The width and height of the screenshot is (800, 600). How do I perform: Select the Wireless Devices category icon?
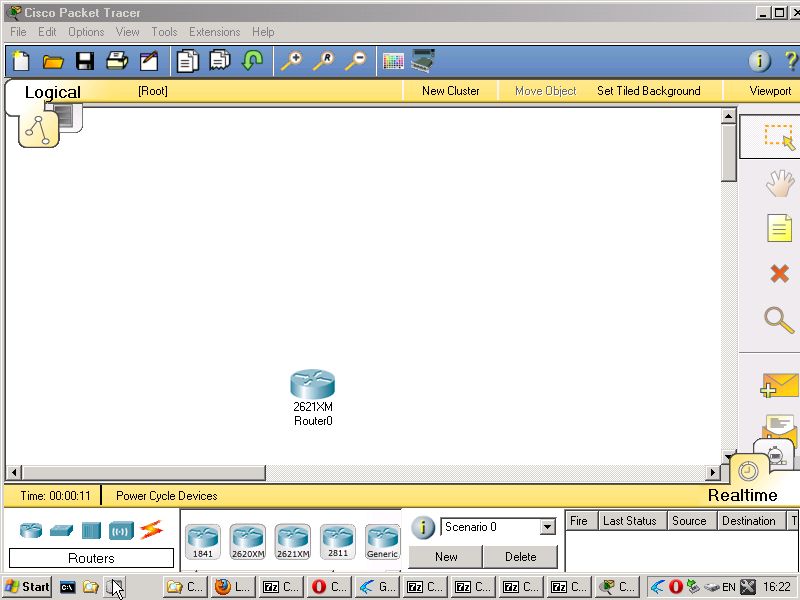(x=121, y=531)
